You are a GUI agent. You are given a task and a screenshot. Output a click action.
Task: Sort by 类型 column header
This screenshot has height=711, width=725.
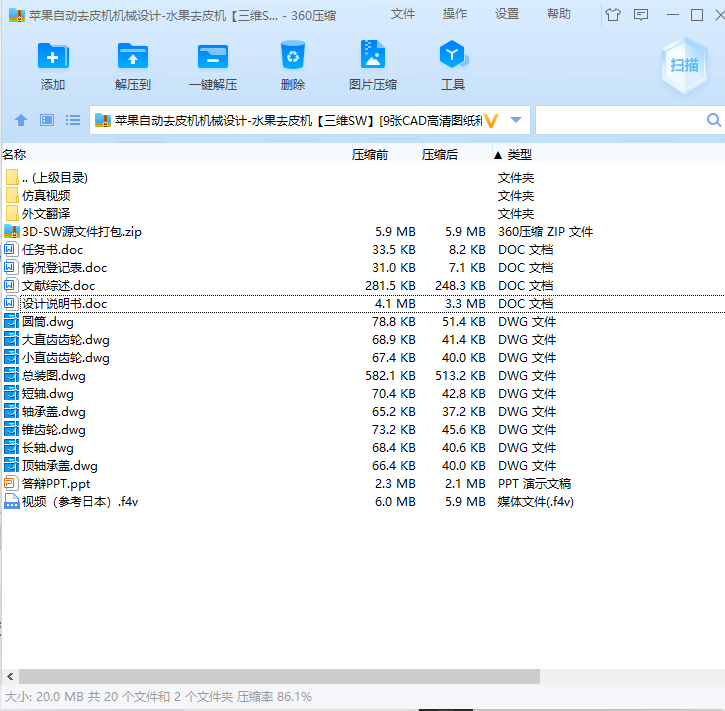coord(519,154)
